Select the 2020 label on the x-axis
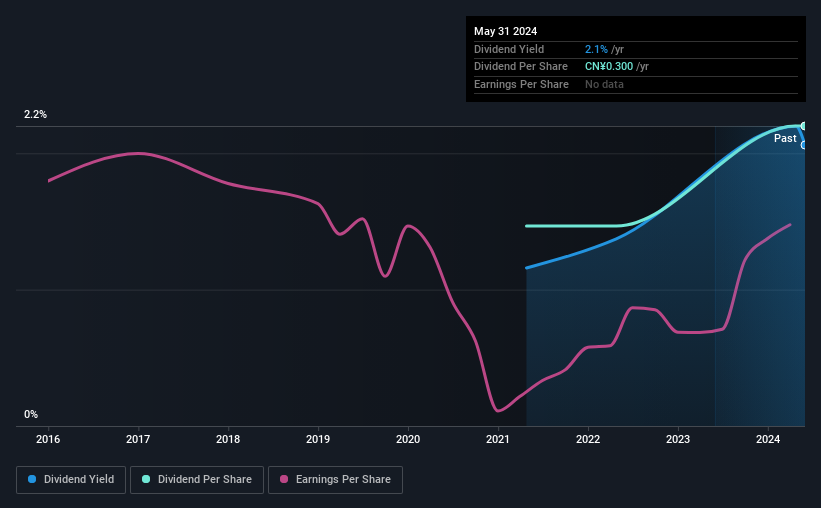This screenshot has width=821, height=508. [x=408, y=439]
